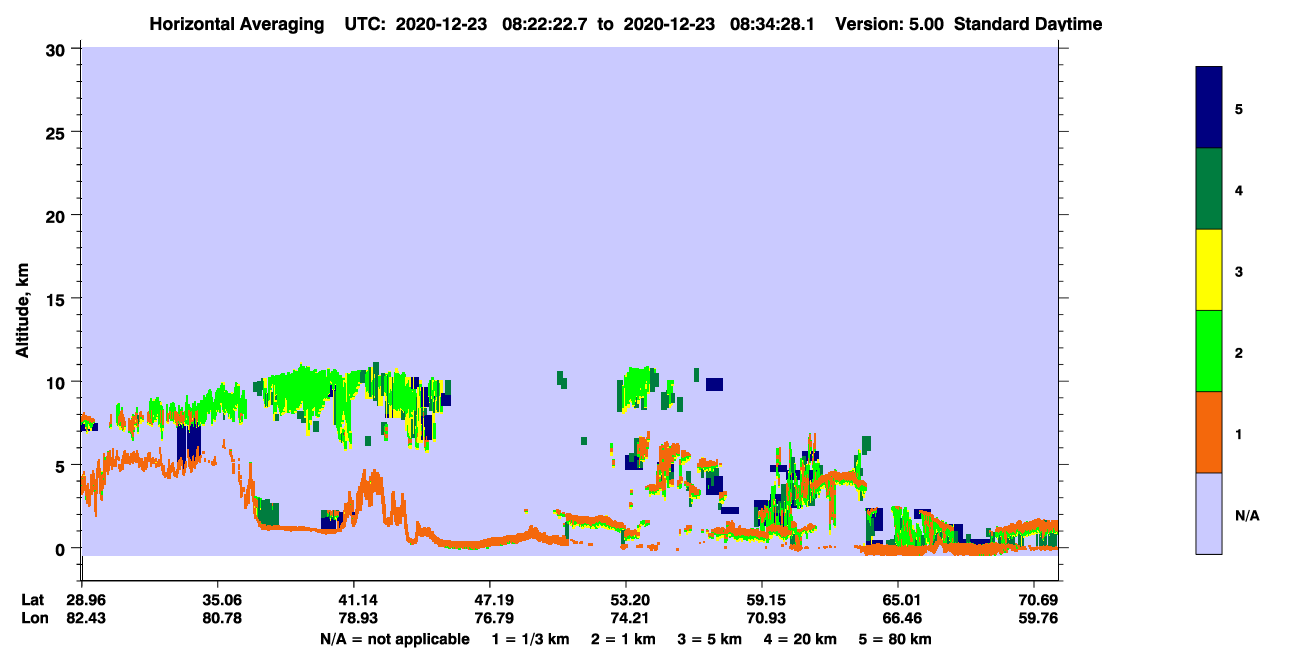Click the altitude tick label 20
This screenshot has width=1300, height=667.
58,215
